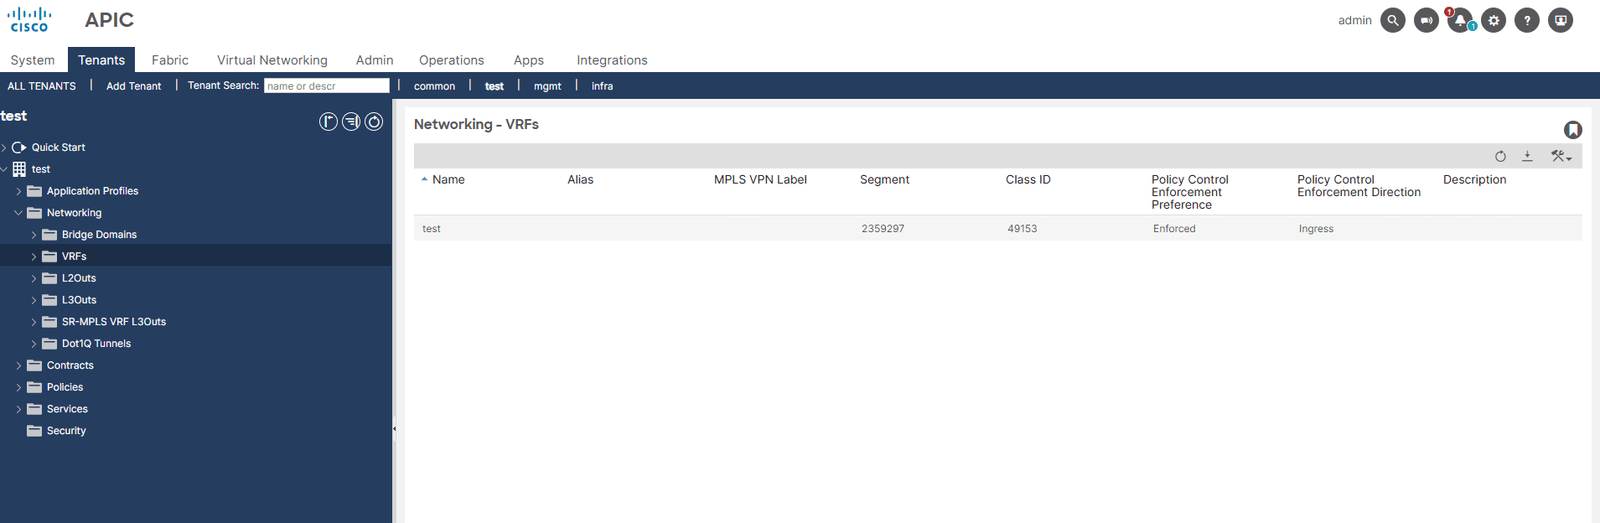Select the infra tenant link
Viewport: 1600px width, 523px height.
point(602,86)
